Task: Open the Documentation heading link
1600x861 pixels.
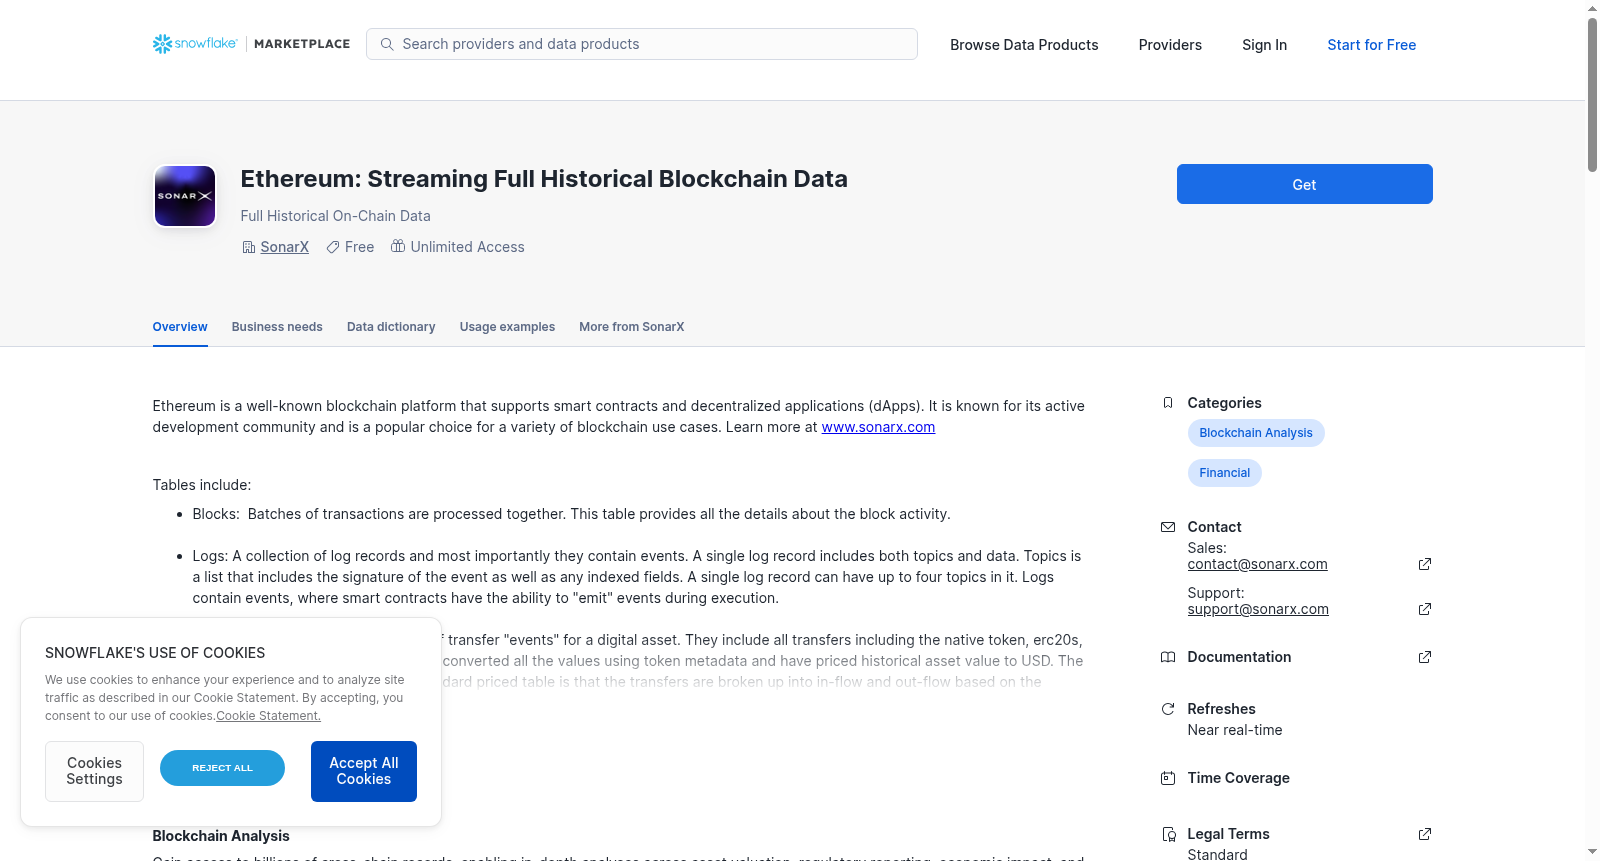Action: [1239, 657]
